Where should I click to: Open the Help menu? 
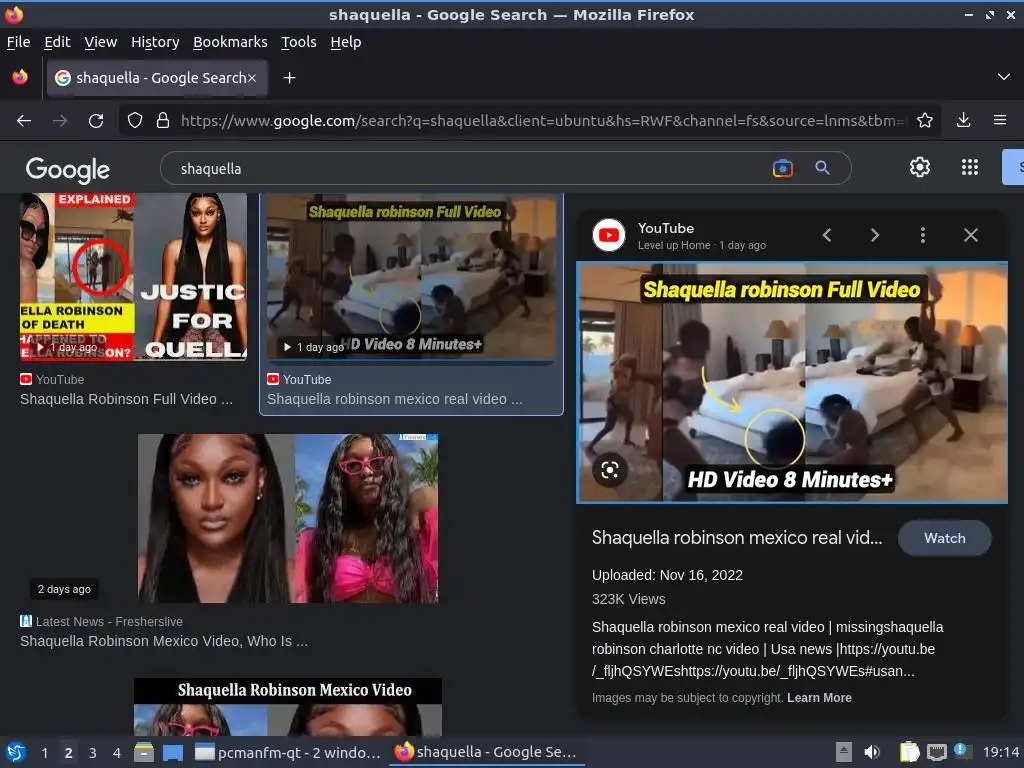(x=345, y=42)
